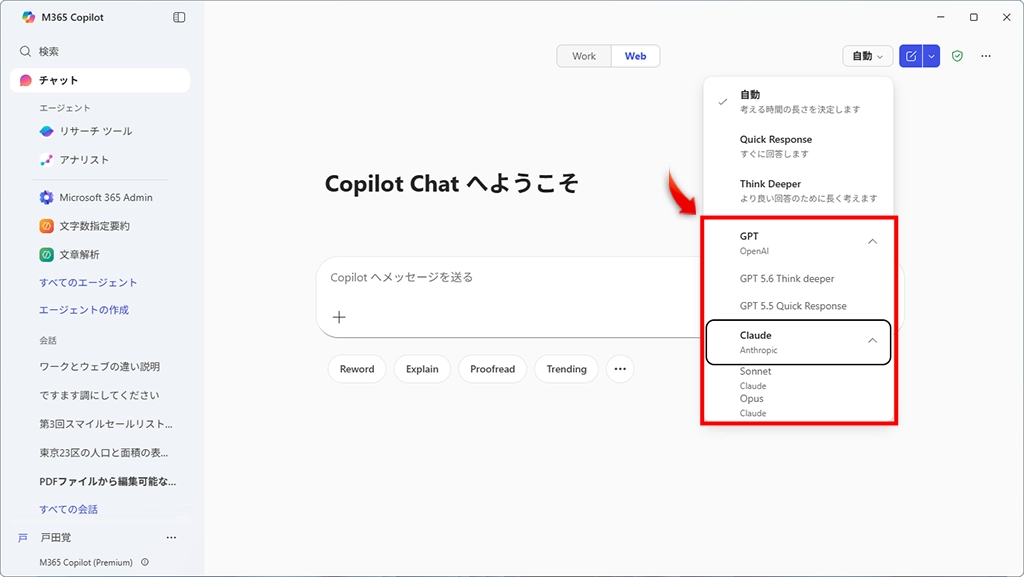Select the Quick Response option
Image resolution: width=1024 pixels, height=577 pixels.
pyautogui.click(x=798, y=146)
